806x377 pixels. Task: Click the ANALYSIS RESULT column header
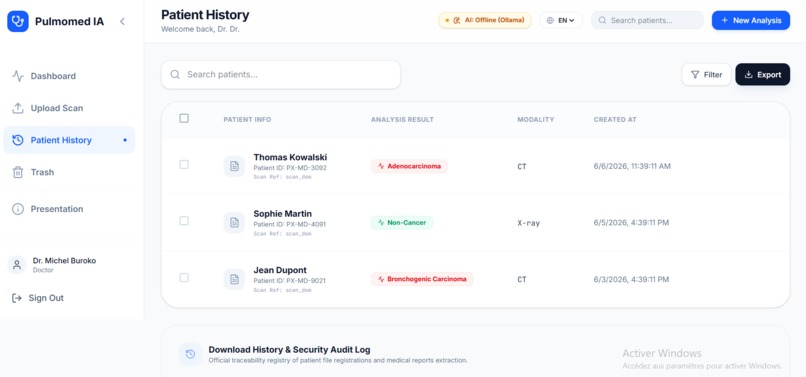[402, 120]
